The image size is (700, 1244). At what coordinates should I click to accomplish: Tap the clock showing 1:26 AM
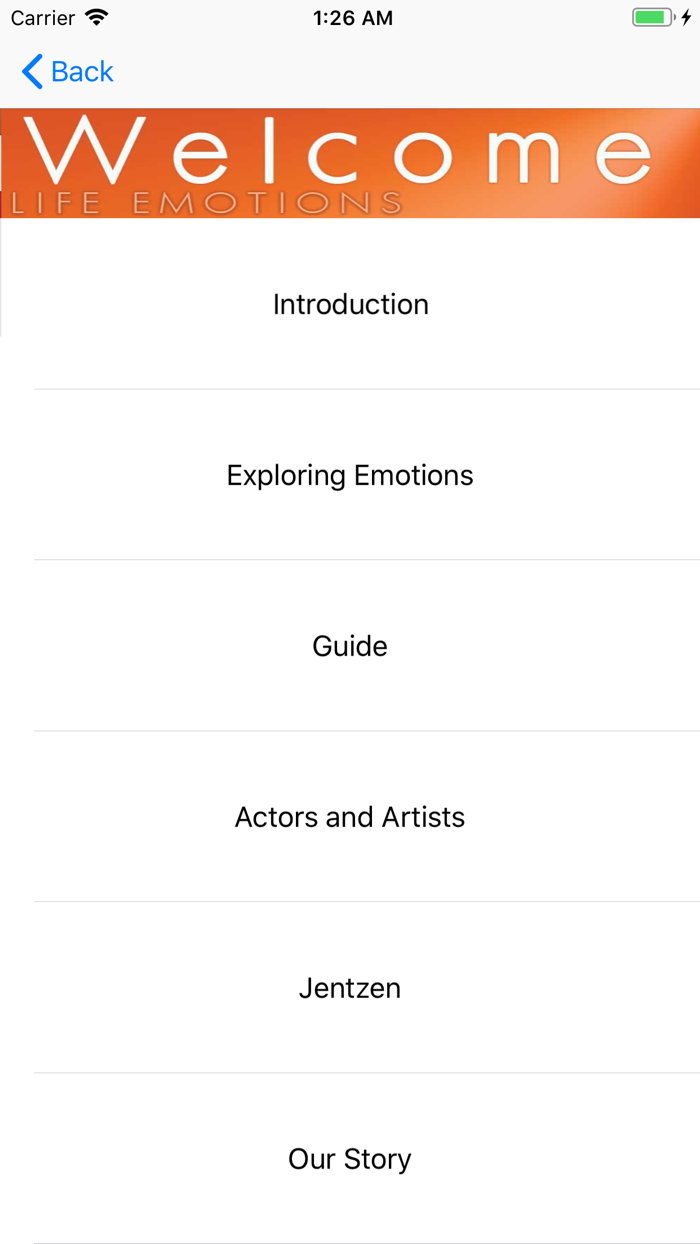click(353, 17)
